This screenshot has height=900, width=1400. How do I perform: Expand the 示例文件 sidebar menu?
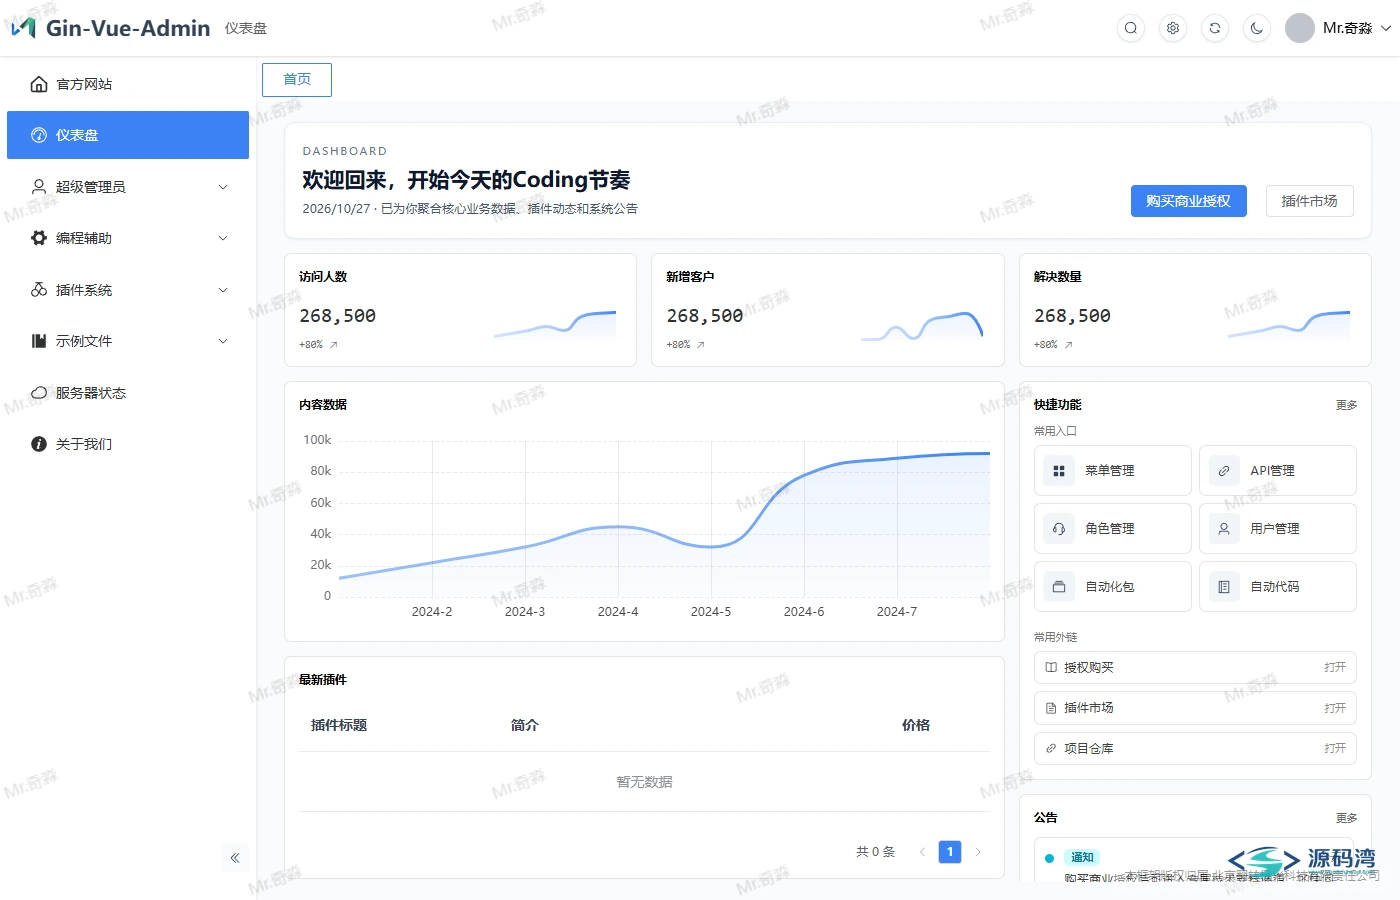coord(128,341)
